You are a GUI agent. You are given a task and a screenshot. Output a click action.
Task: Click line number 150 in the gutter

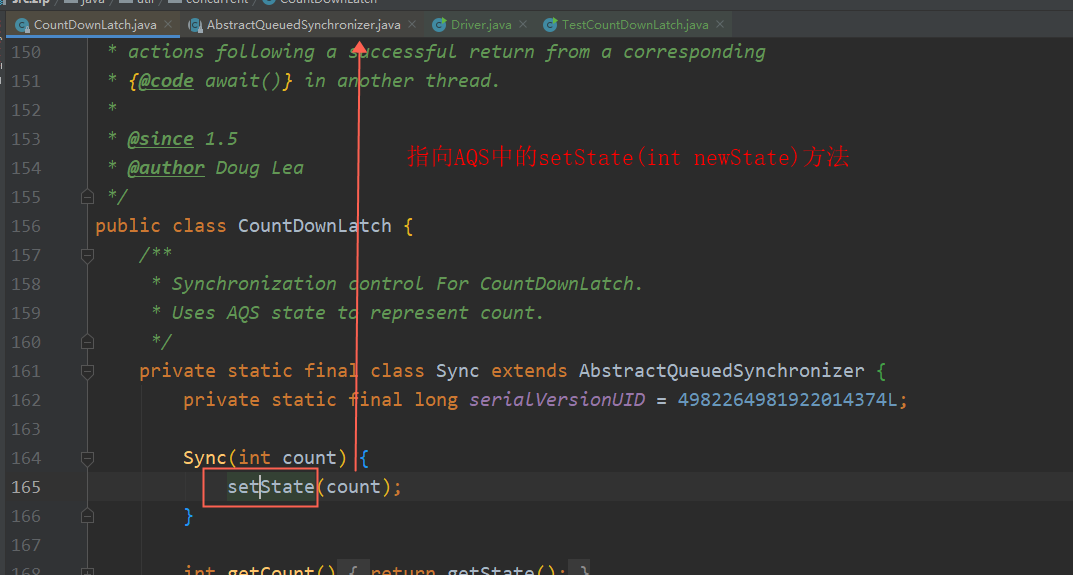(26, 52)
